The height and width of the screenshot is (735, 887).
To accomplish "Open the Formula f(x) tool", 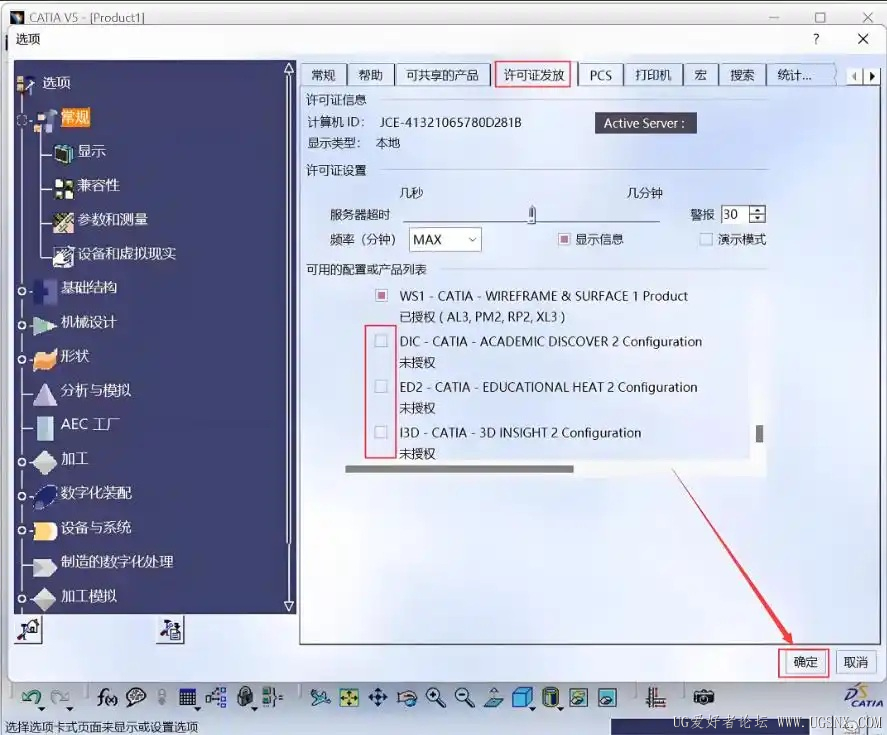I will click(107, 697).
